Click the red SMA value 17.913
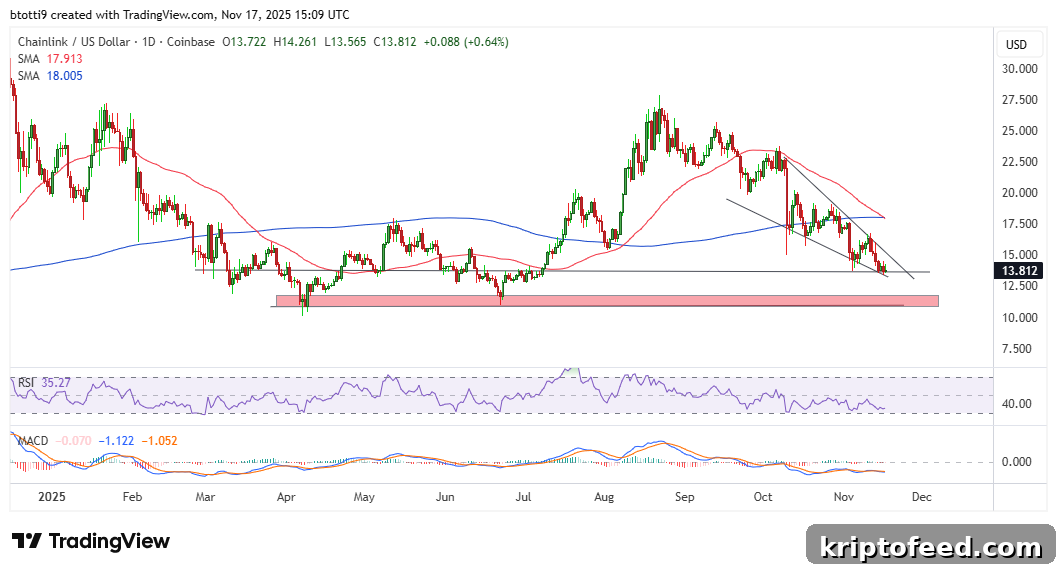Screen dimensions: 1057x571 coord(64,59)
